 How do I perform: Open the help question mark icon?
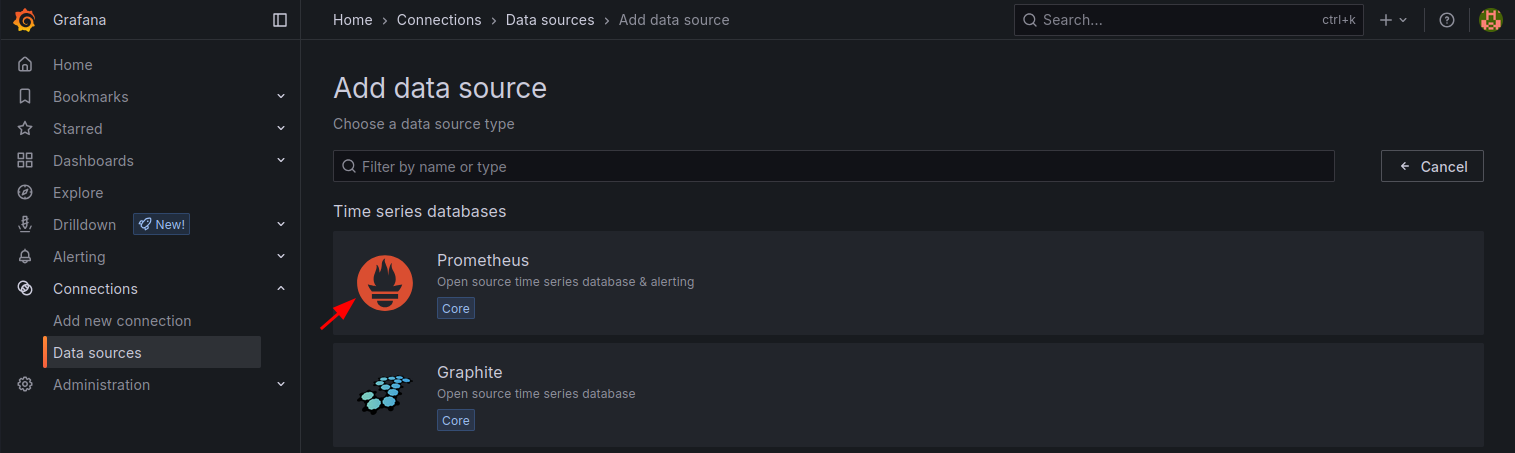(x=1447, y=20)
